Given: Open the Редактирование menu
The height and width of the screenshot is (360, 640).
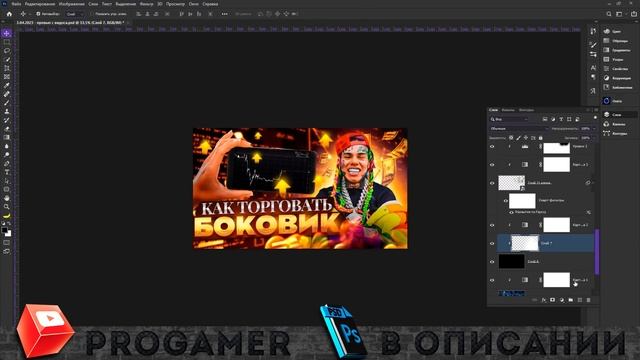Looking at the screenshot, I should pyautogui.click(x=40, y=4).
